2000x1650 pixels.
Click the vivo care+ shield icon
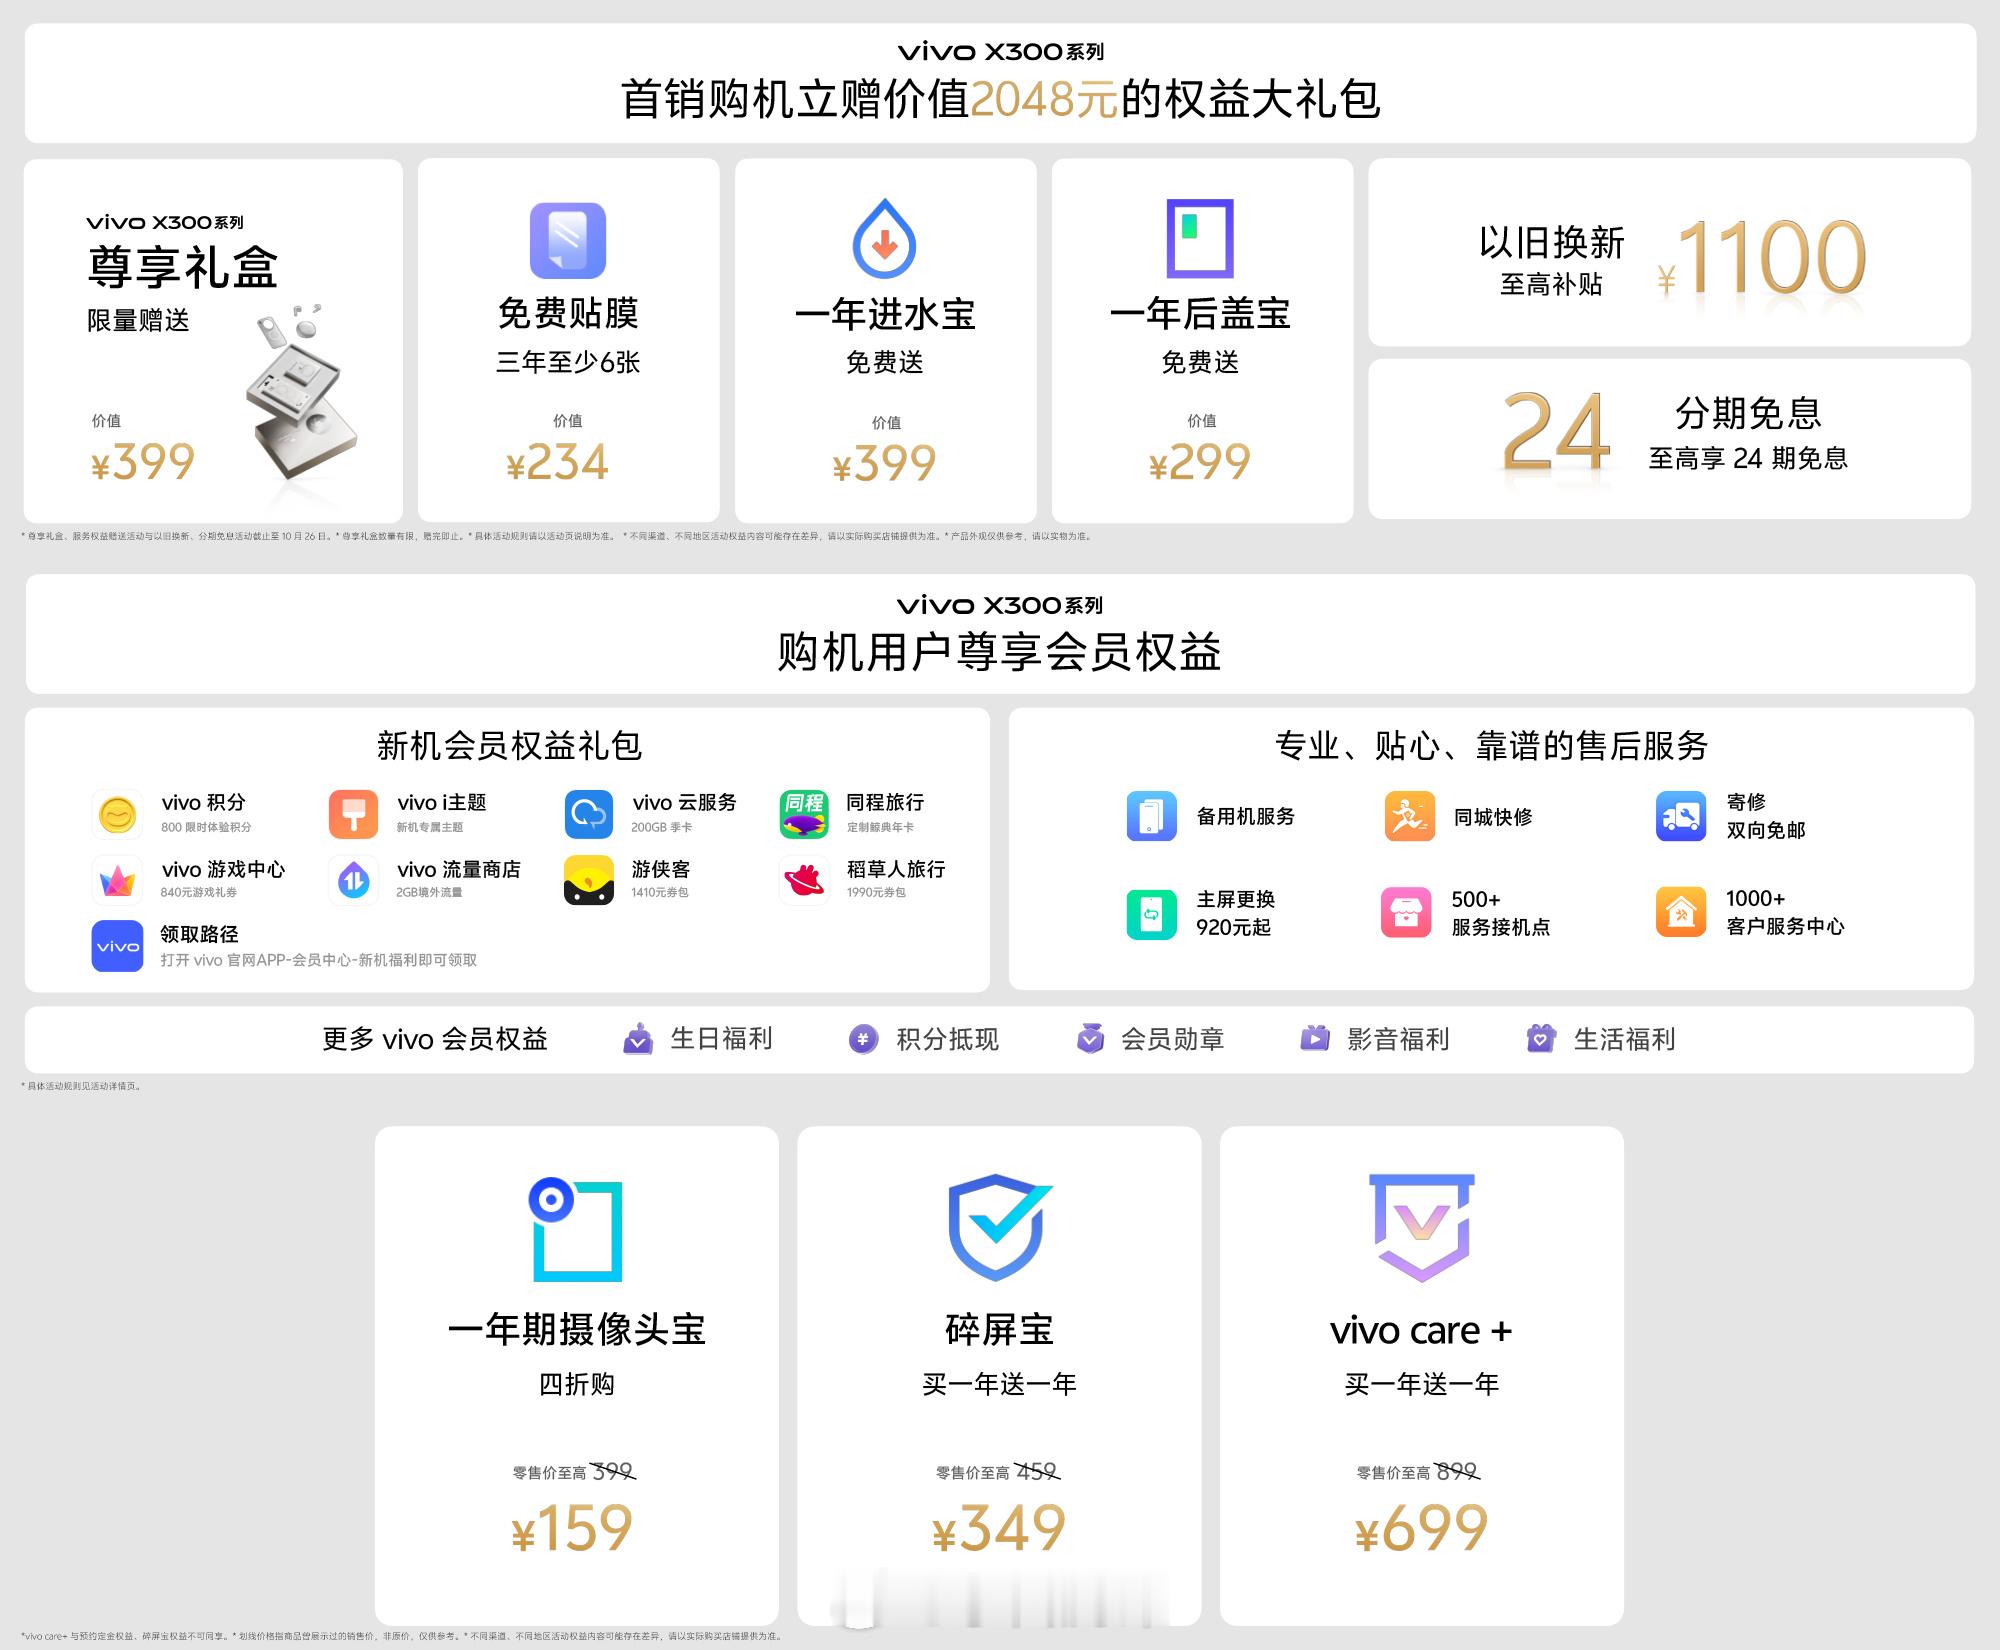coord(1421,1228)
